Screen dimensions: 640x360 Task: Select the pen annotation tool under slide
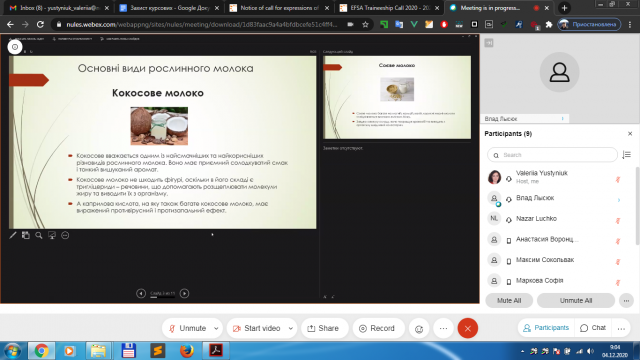13,235
